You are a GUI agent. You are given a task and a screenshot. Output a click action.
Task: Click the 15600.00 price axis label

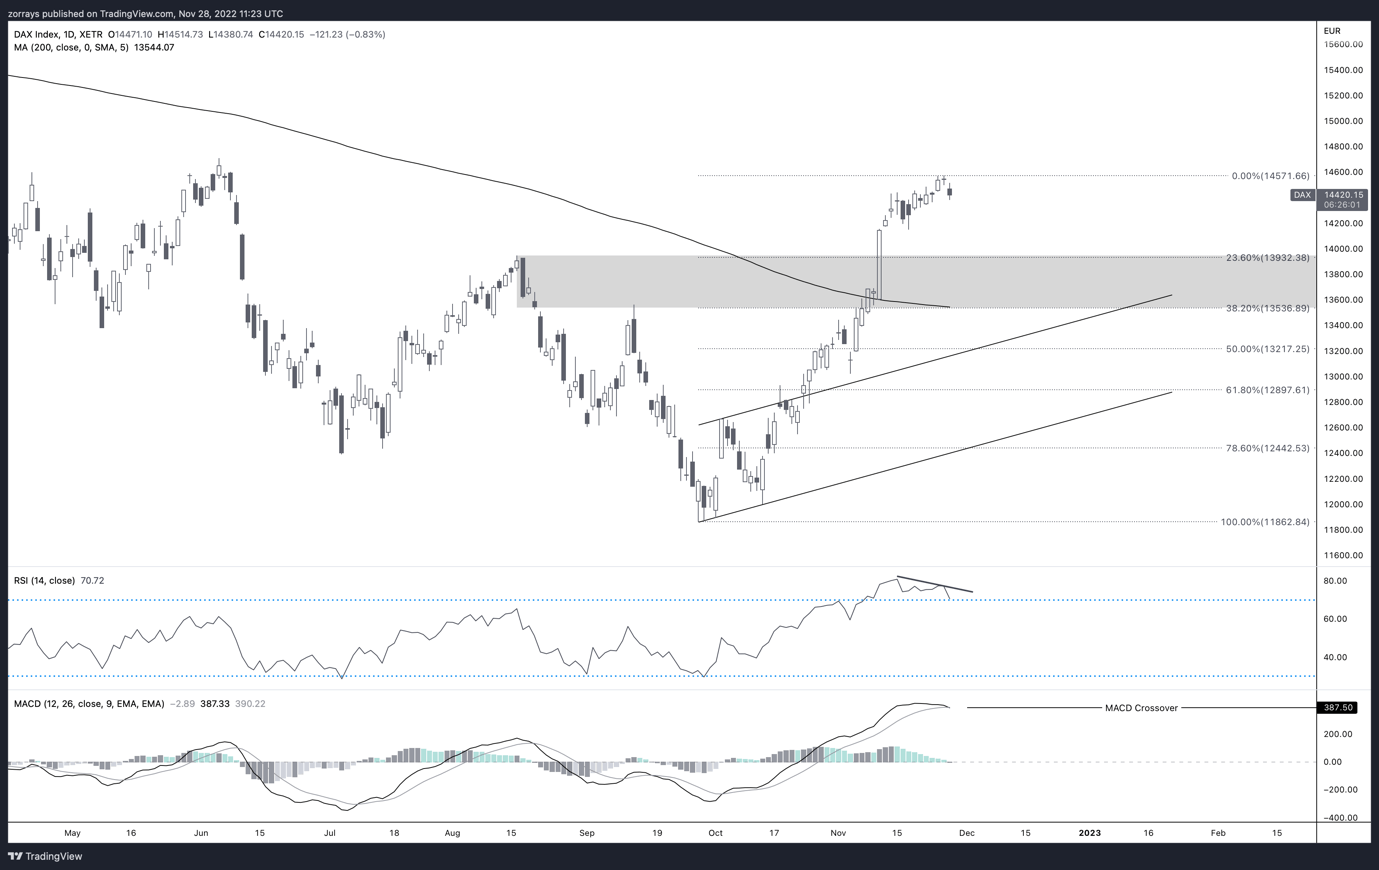click(x=1344, y=45)
